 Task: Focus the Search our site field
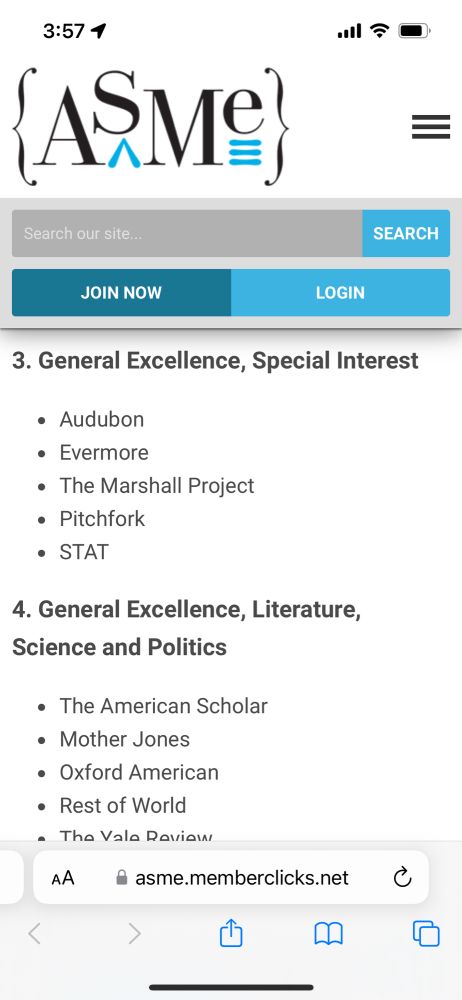coord(187,233)
